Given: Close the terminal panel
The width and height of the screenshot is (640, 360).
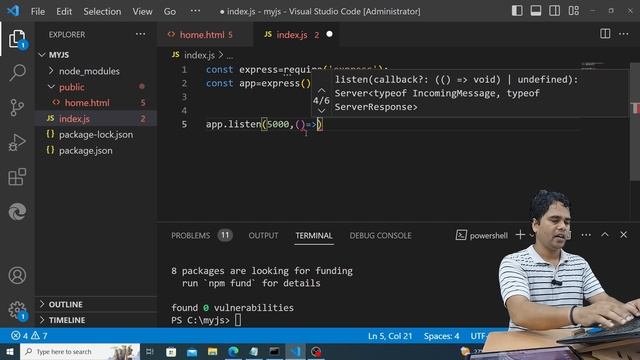Looking at the screenshot, I should click(623, 235).
